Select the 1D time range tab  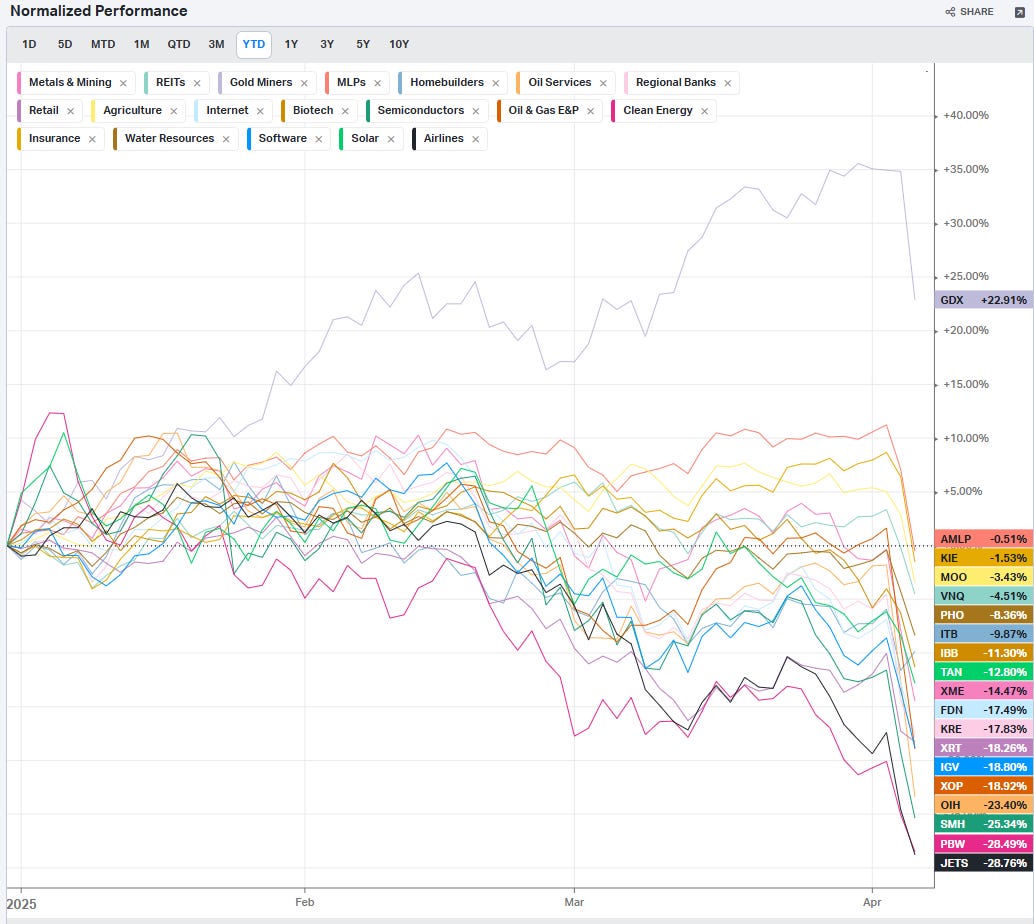point(29,44)
